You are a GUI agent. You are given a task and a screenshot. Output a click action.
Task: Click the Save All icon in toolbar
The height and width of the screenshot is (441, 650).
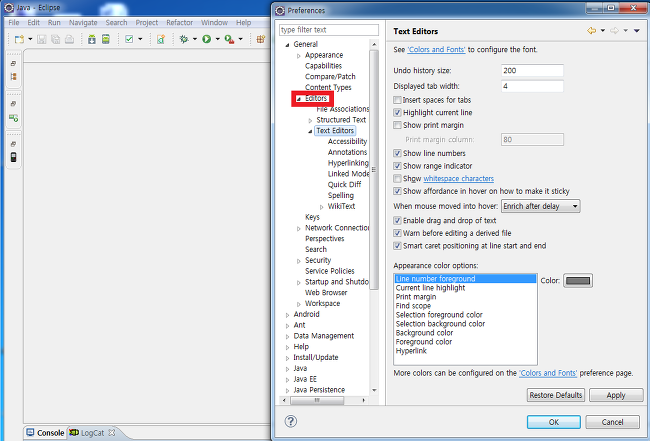click(x=56, y=39)
